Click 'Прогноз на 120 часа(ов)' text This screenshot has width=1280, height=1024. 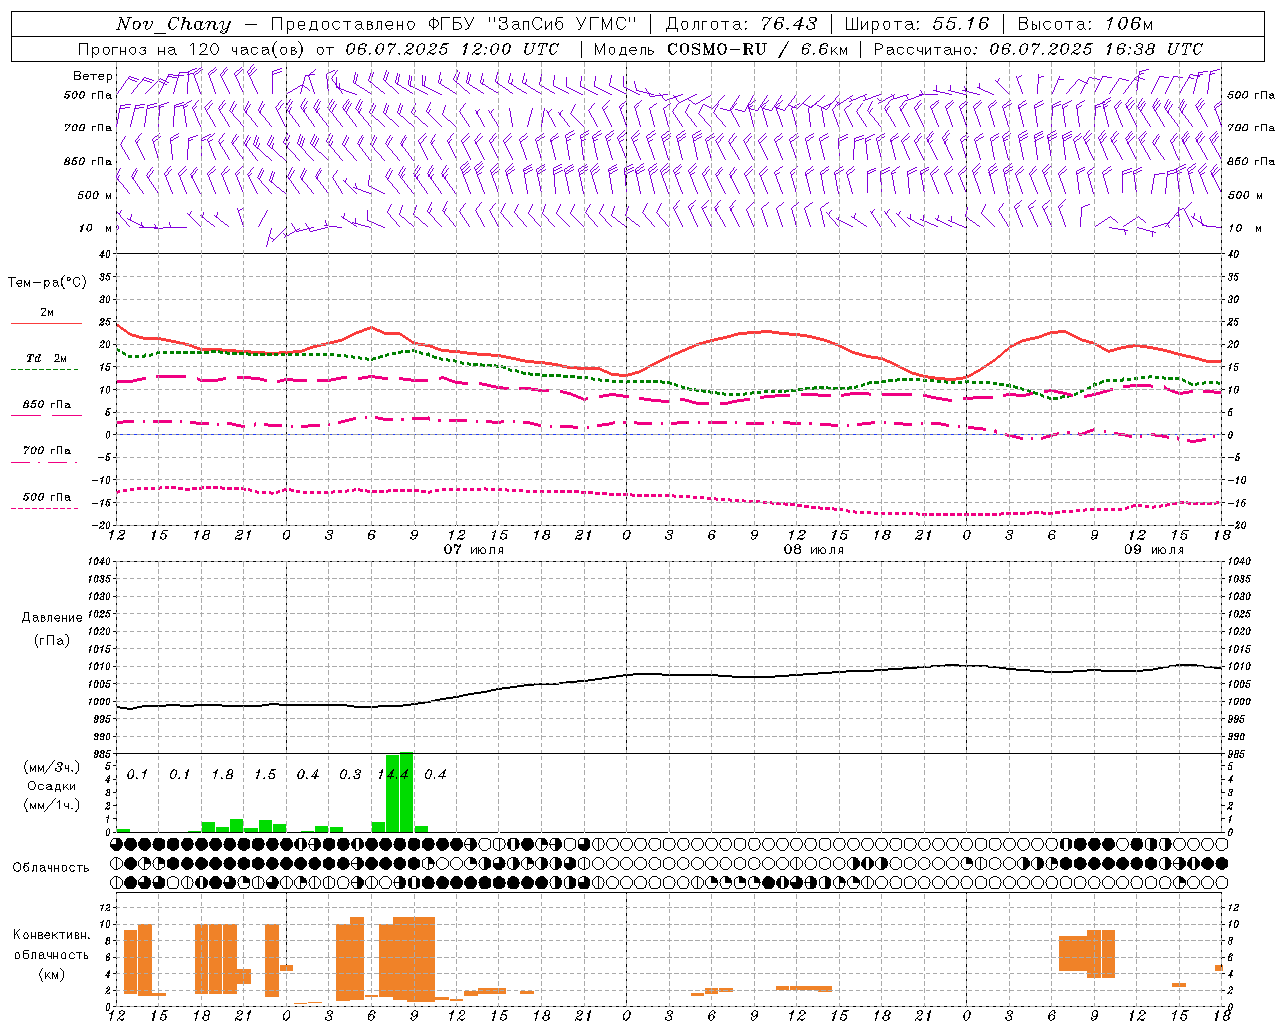pos(192,49)
